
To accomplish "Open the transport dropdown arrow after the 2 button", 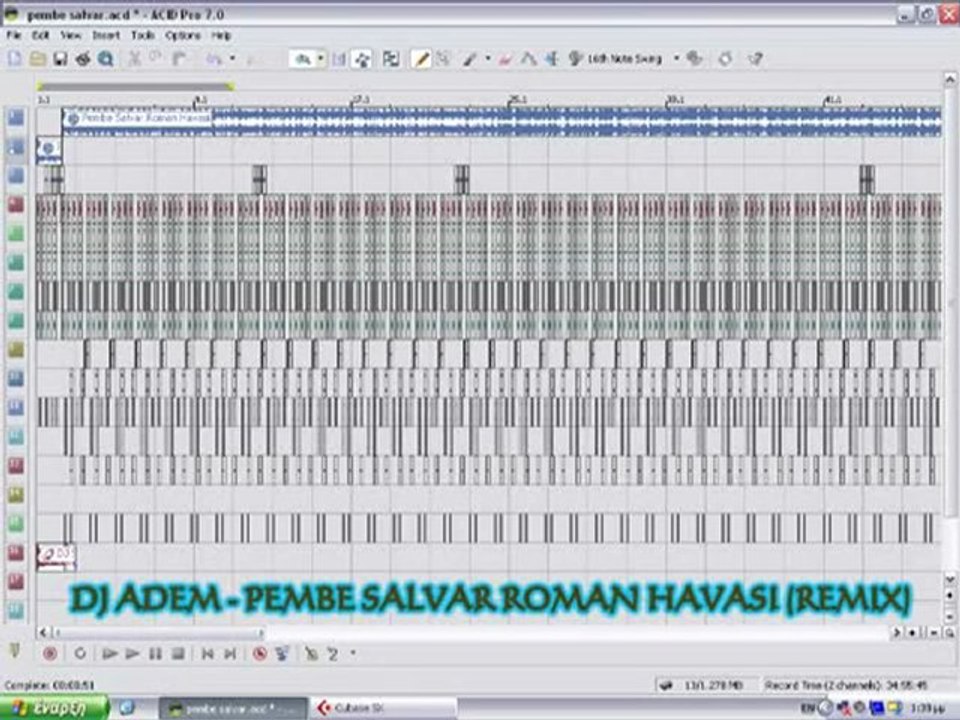I will coord(353,653).
